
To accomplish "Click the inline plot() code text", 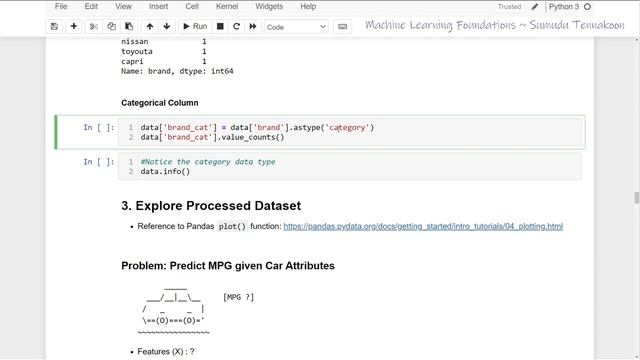I will (x=232, y=226).
